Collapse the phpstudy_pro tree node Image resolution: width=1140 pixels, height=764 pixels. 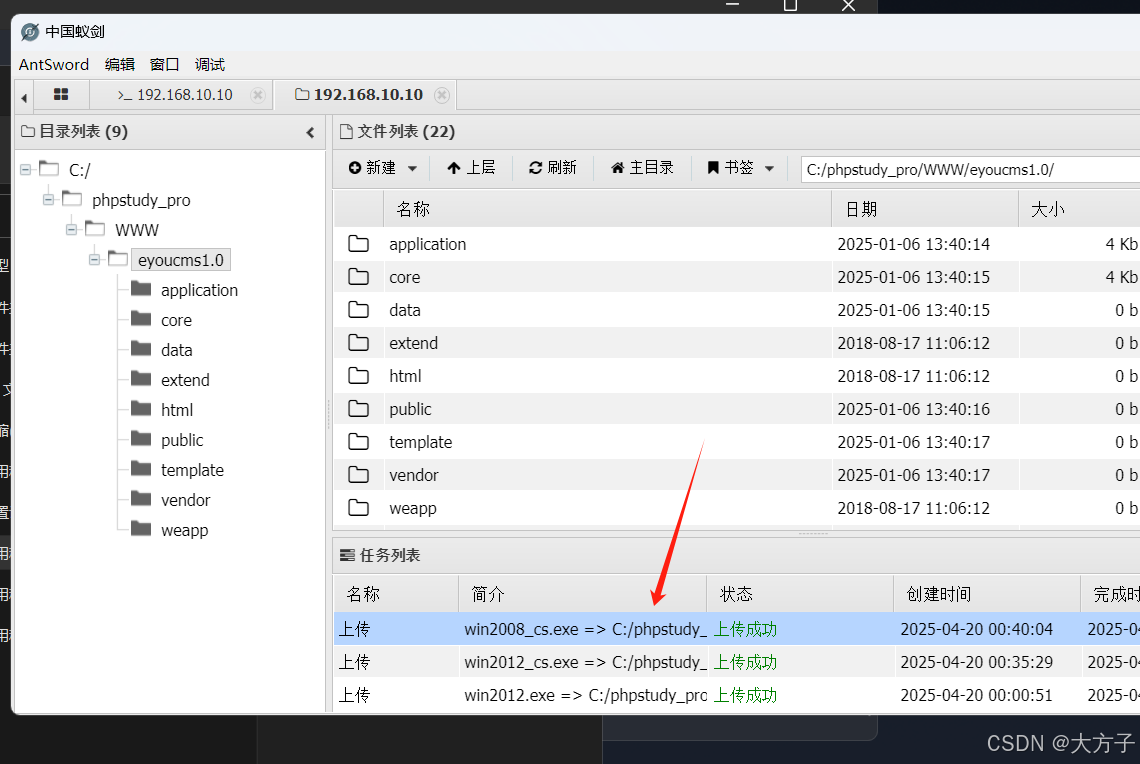[x=49, y=199]
